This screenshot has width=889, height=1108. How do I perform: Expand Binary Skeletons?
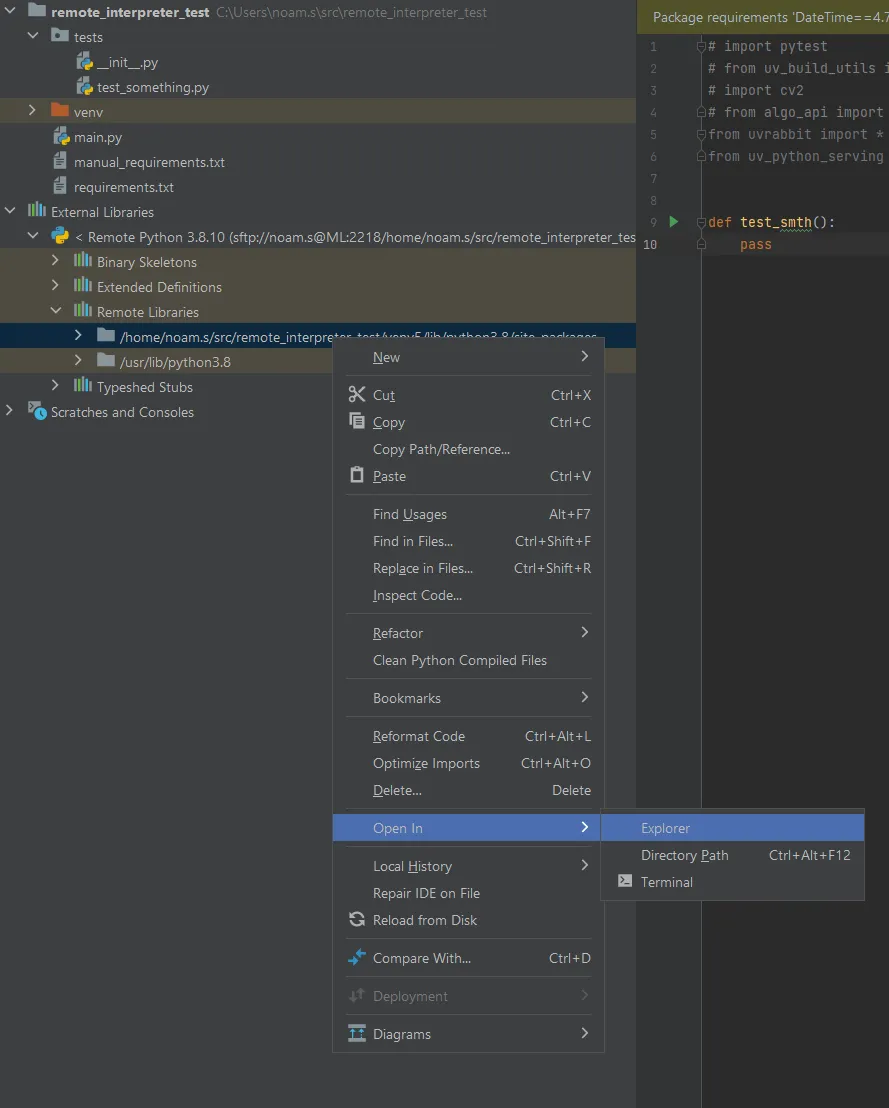point(56,261)
